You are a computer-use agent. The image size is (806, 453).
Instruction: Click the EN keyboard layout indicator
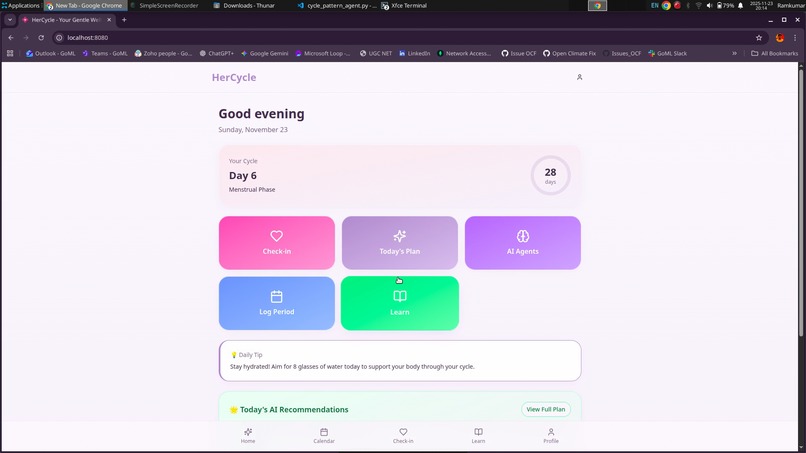[654, 5]
